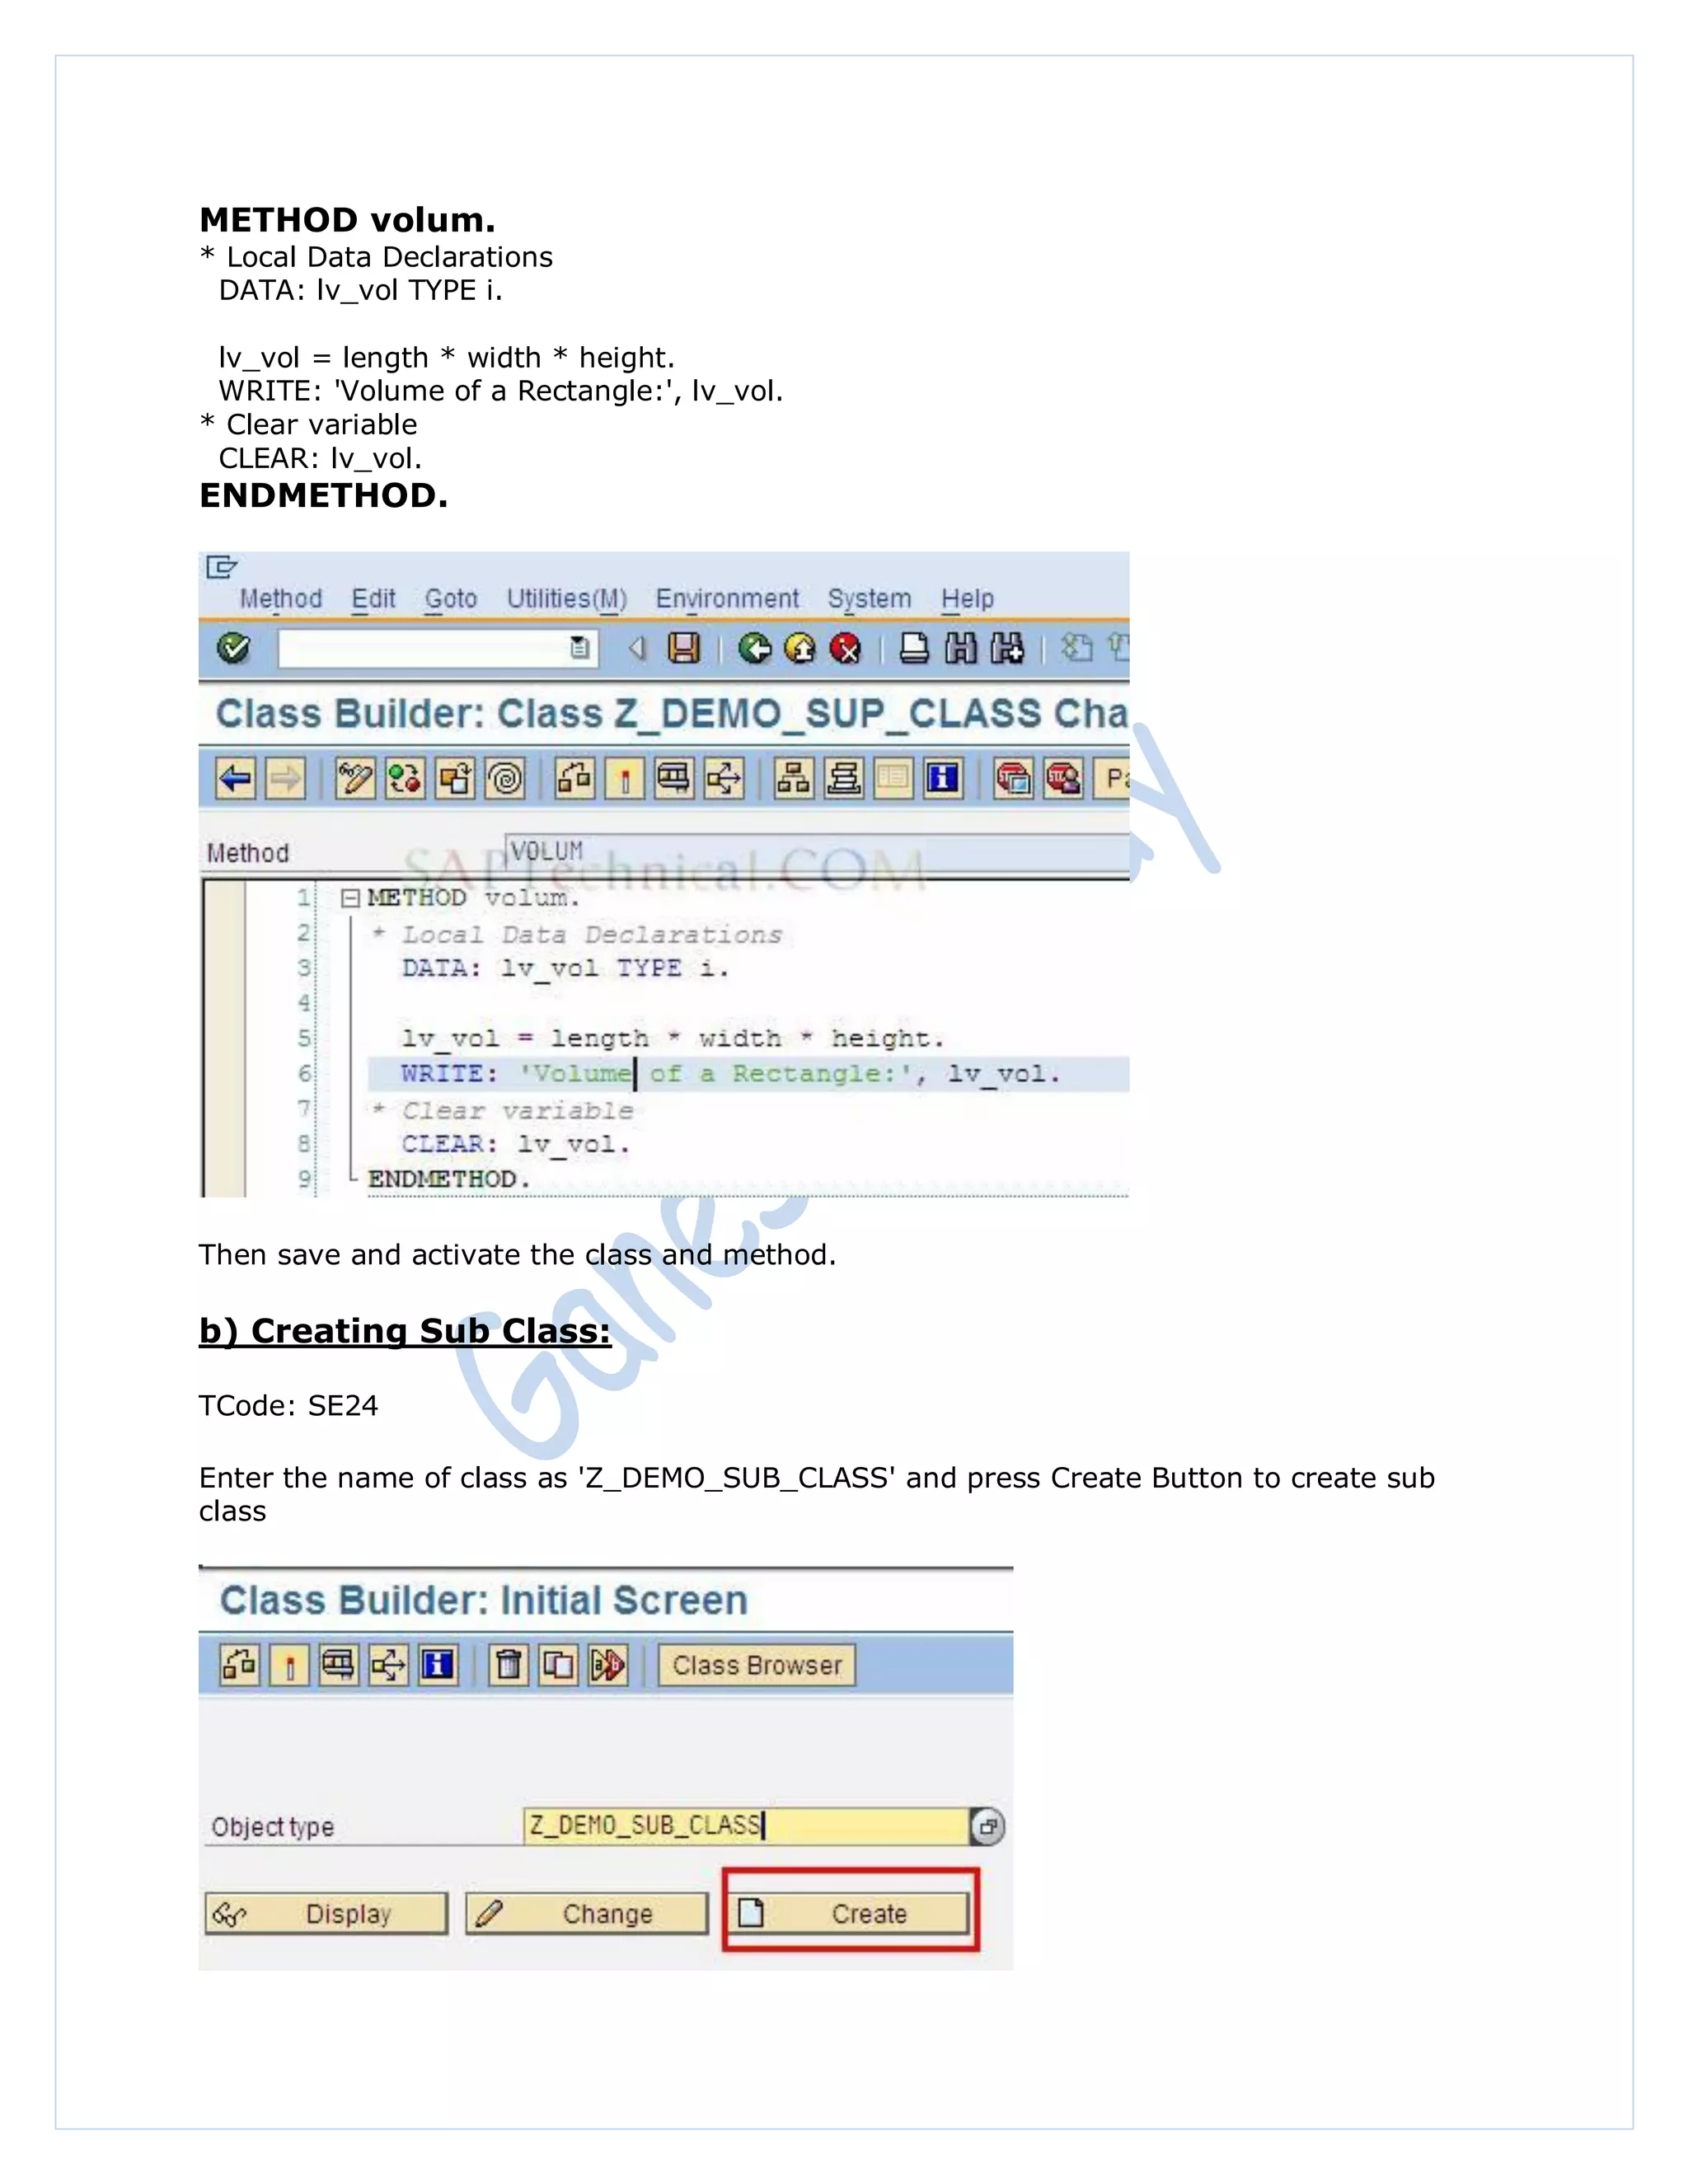1688x2184 pixels.
Task: Click the Print icon in standard toolbar
Action: click(914, 649)
